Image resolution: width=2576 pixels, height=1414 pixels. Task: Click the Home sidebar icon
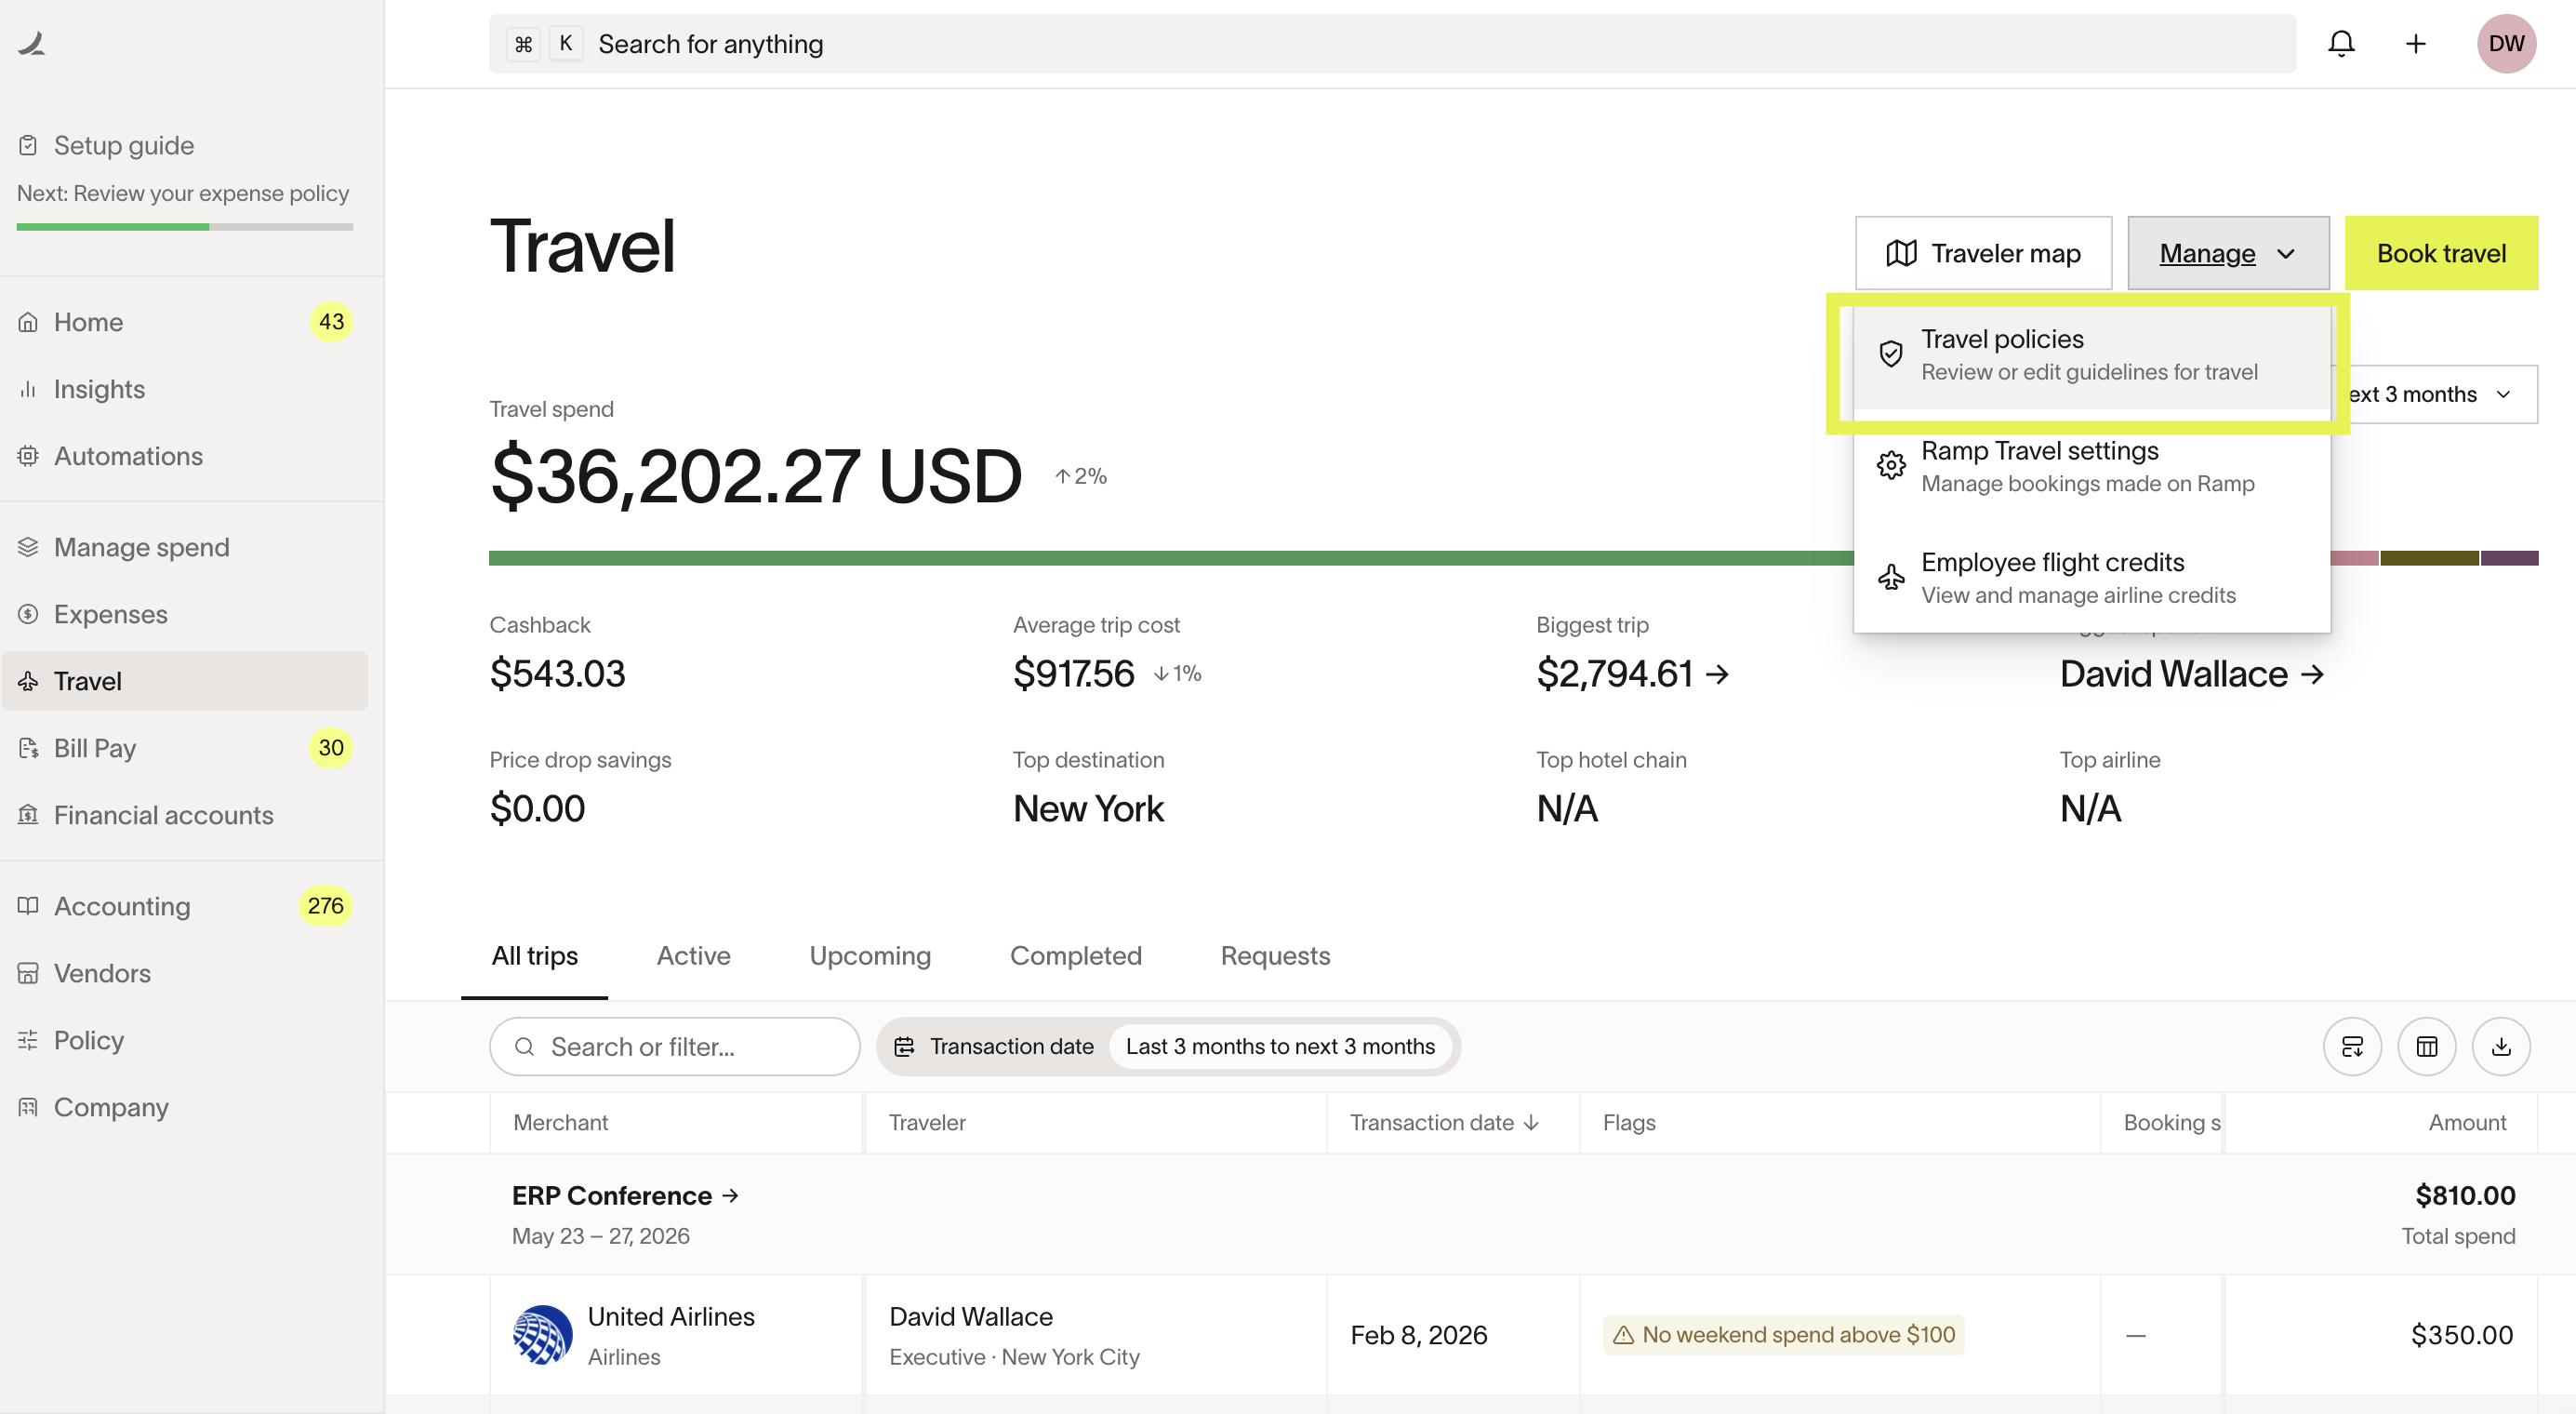pyautogui.click(x=28, y=322)
